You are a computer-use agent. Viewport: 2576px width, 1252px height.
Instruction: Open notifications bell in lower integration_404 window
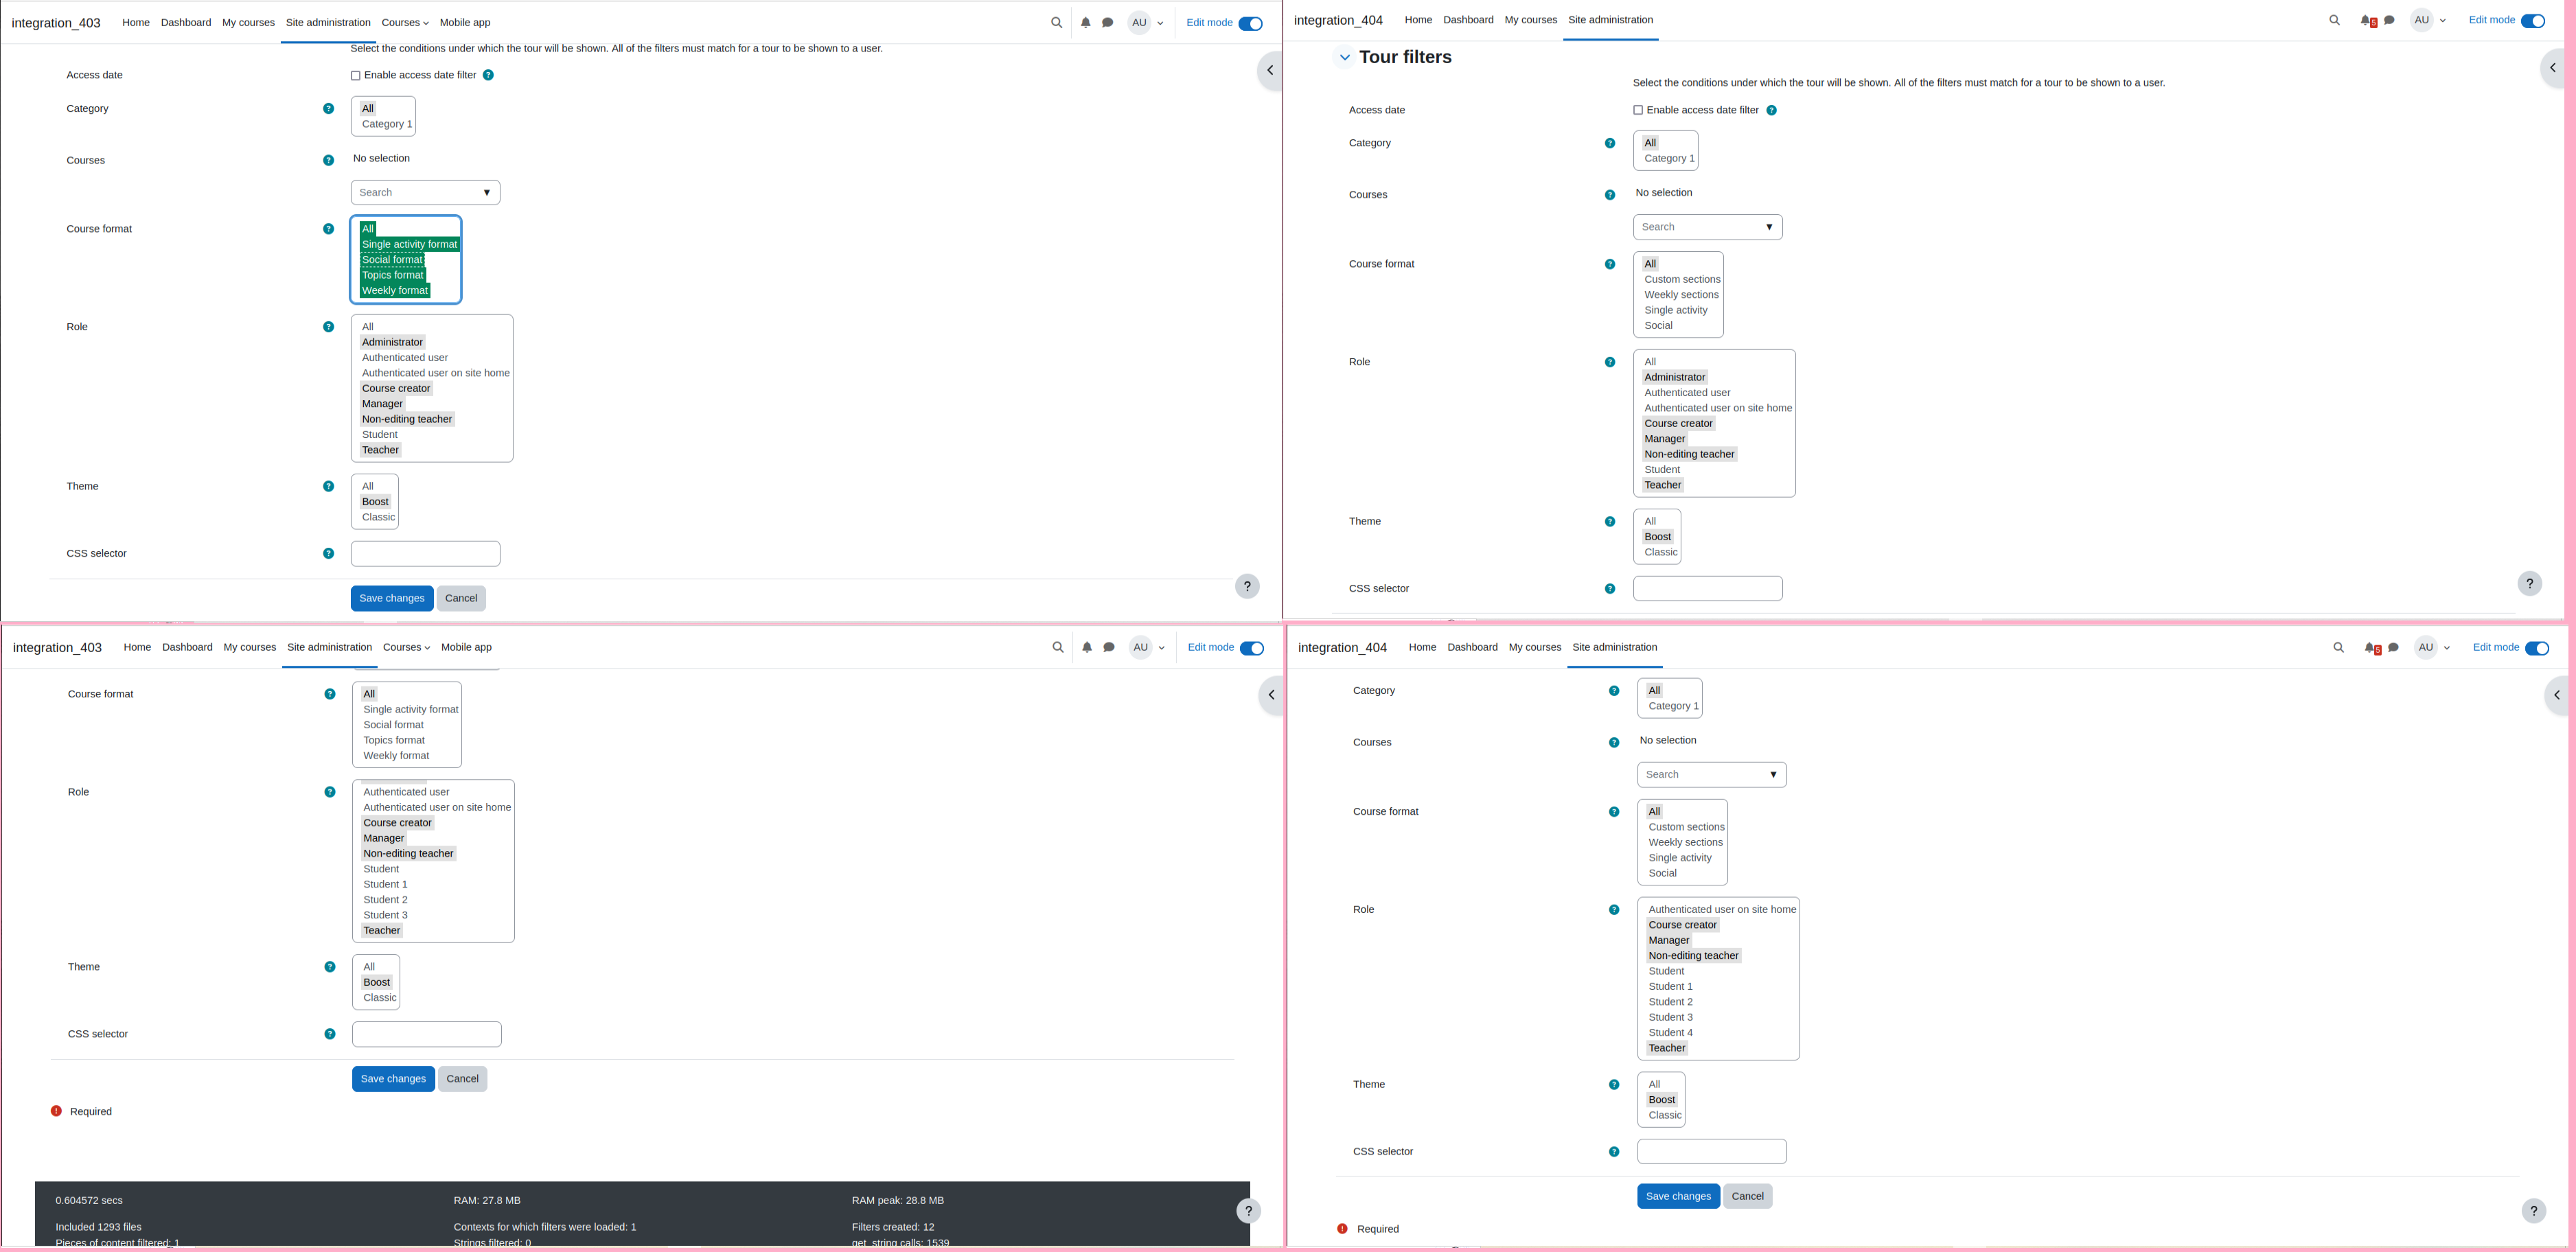click(x=2370, y=647)
